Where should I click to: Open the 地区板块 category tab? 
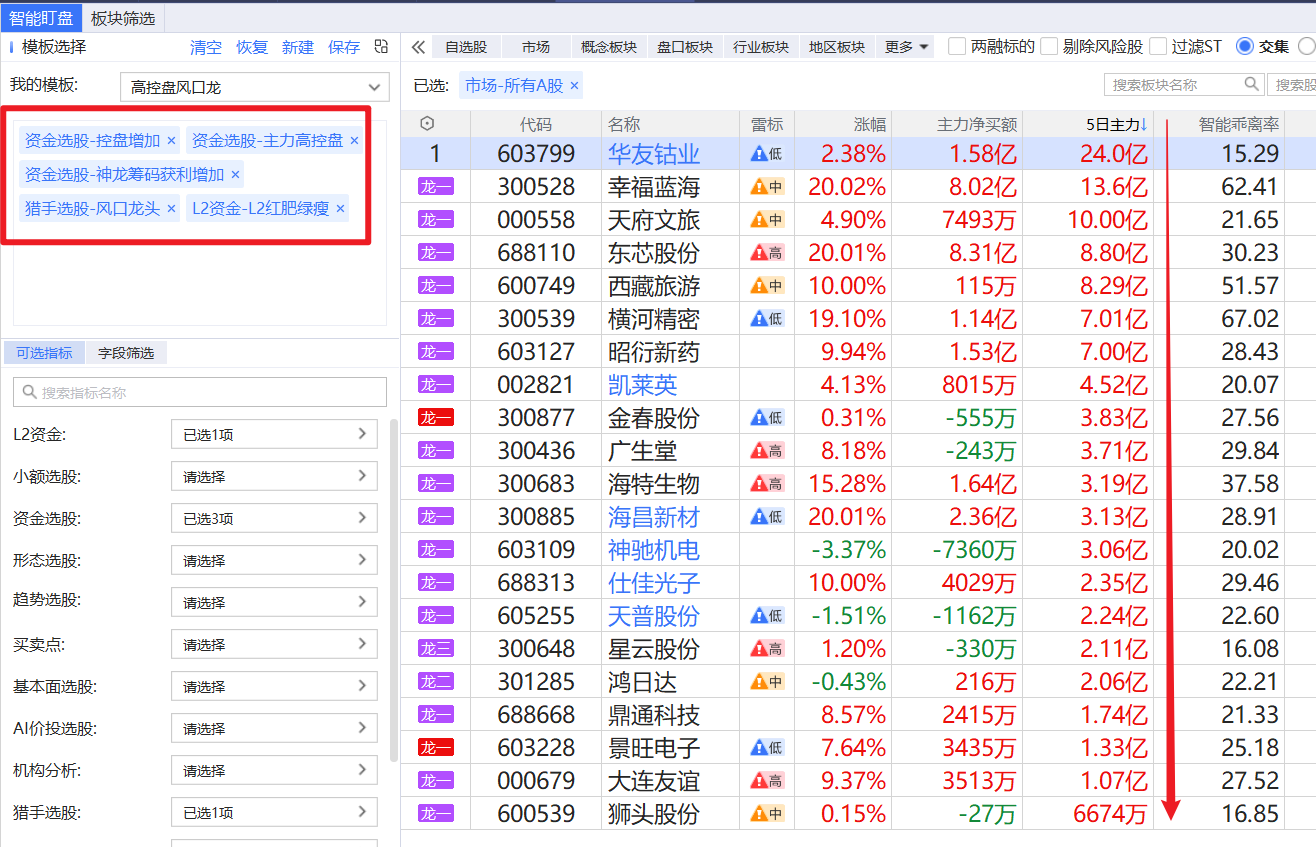point(837,47)
